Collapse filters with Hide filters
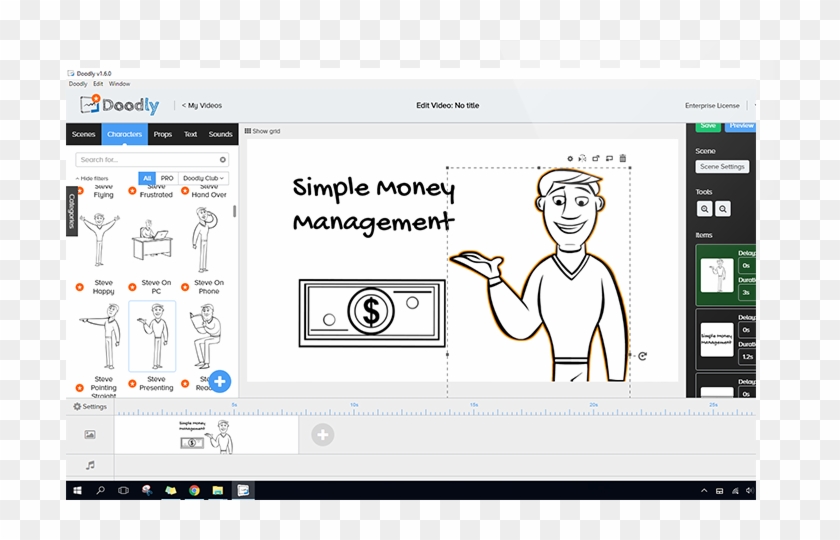Screen dimensions: 840x540 tap(92, 178)
